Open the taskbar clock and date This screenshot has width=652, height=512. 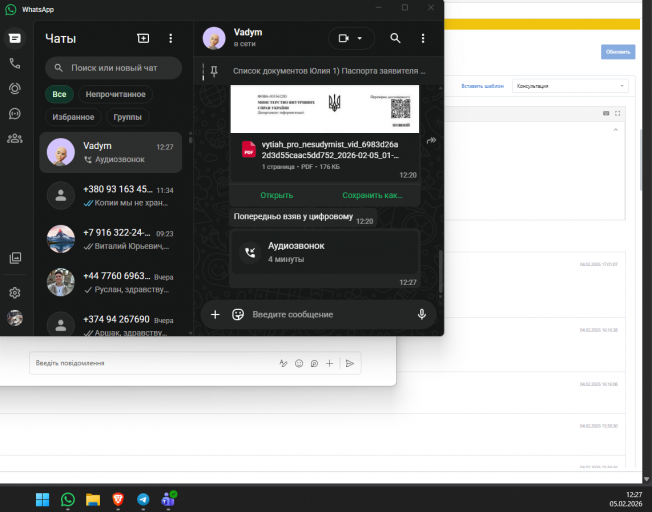[x=626, y=499]
